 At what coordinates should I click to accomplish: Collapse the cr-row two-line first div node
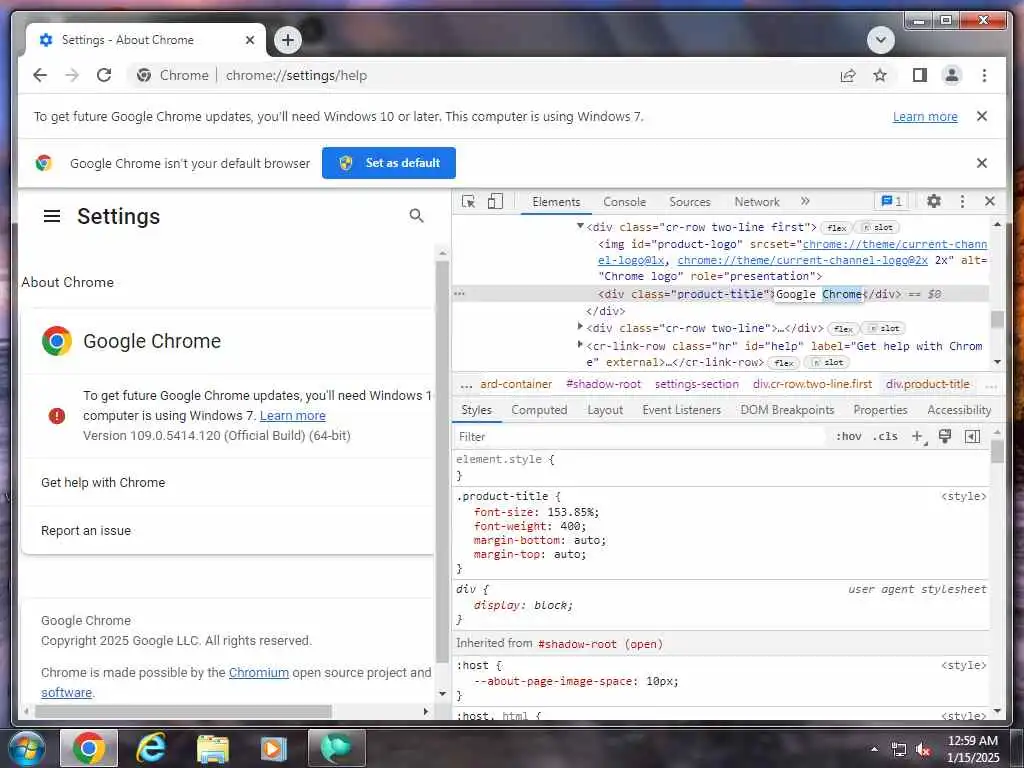point(580,226)
